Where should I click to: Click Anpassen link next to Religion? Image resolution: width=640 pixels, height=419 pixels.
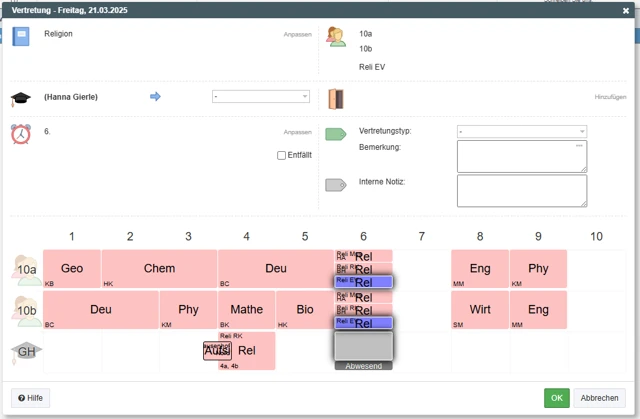[x=297, y=34]
